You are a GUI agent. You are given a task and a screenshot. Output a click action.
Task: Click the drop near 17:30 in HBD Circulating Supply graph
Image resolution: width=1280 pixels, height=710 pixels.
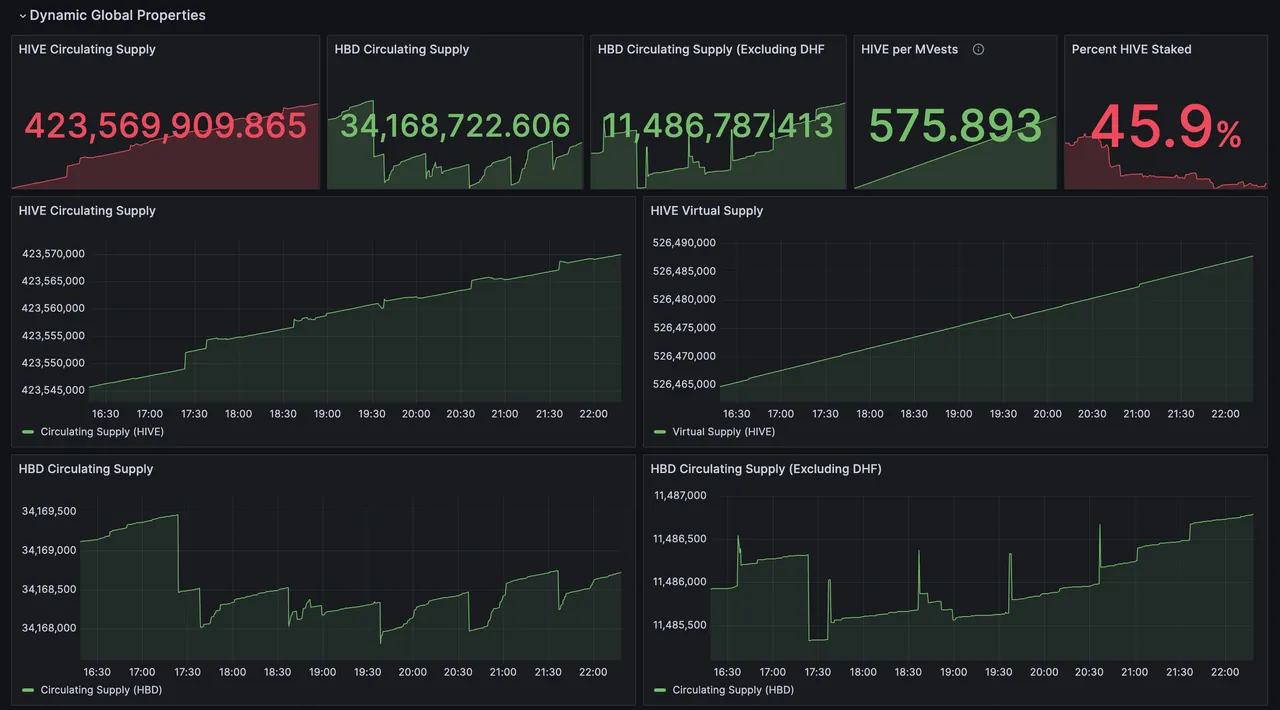(178, 553)
